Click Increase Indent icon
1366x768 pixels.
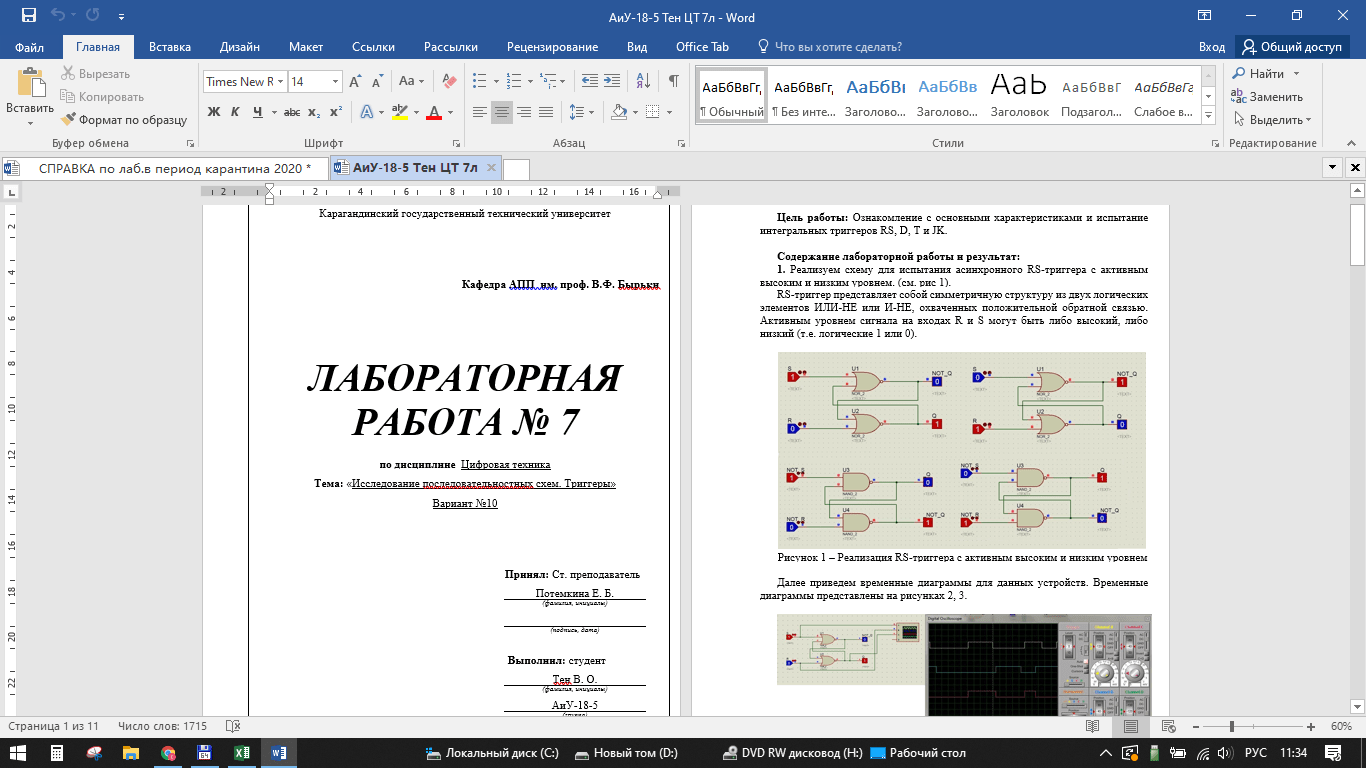[x=612, y=82]
